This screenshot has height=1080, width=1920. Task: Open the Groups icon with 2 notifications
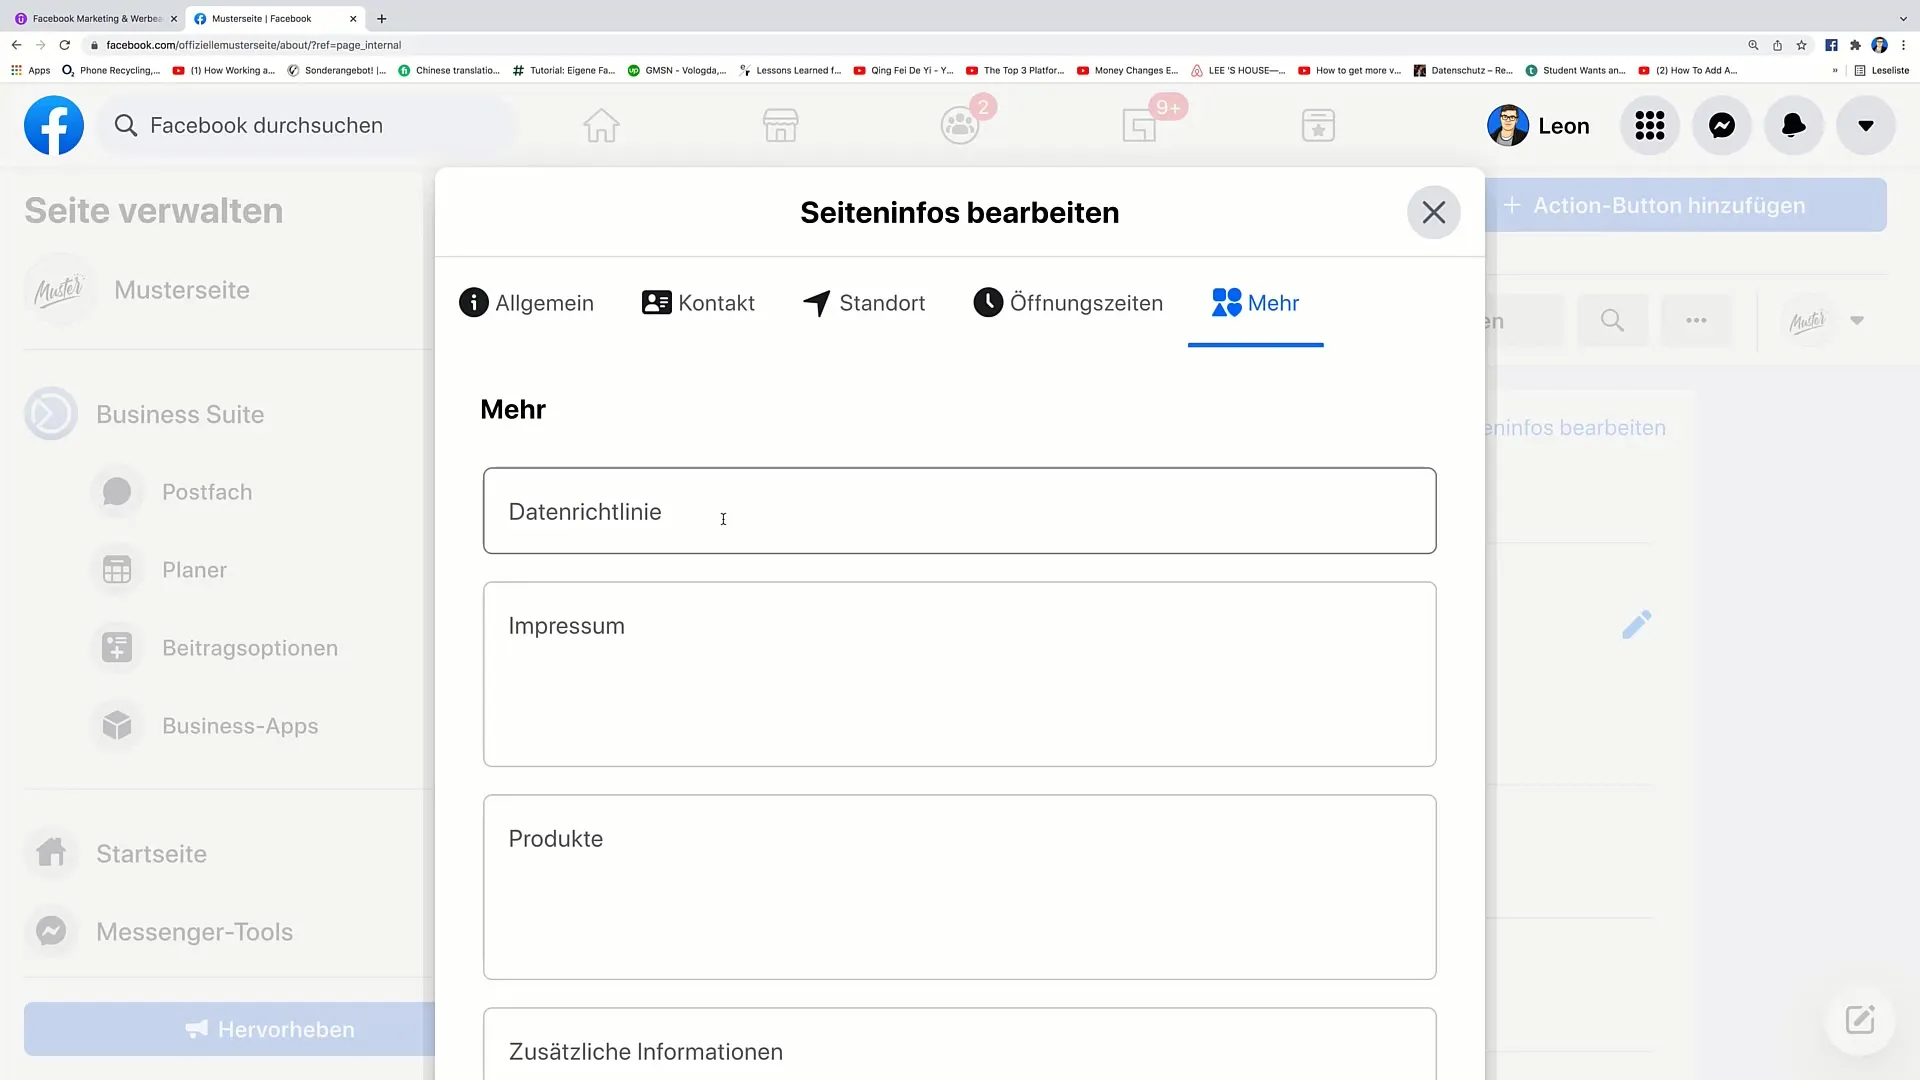click(960, 126)
